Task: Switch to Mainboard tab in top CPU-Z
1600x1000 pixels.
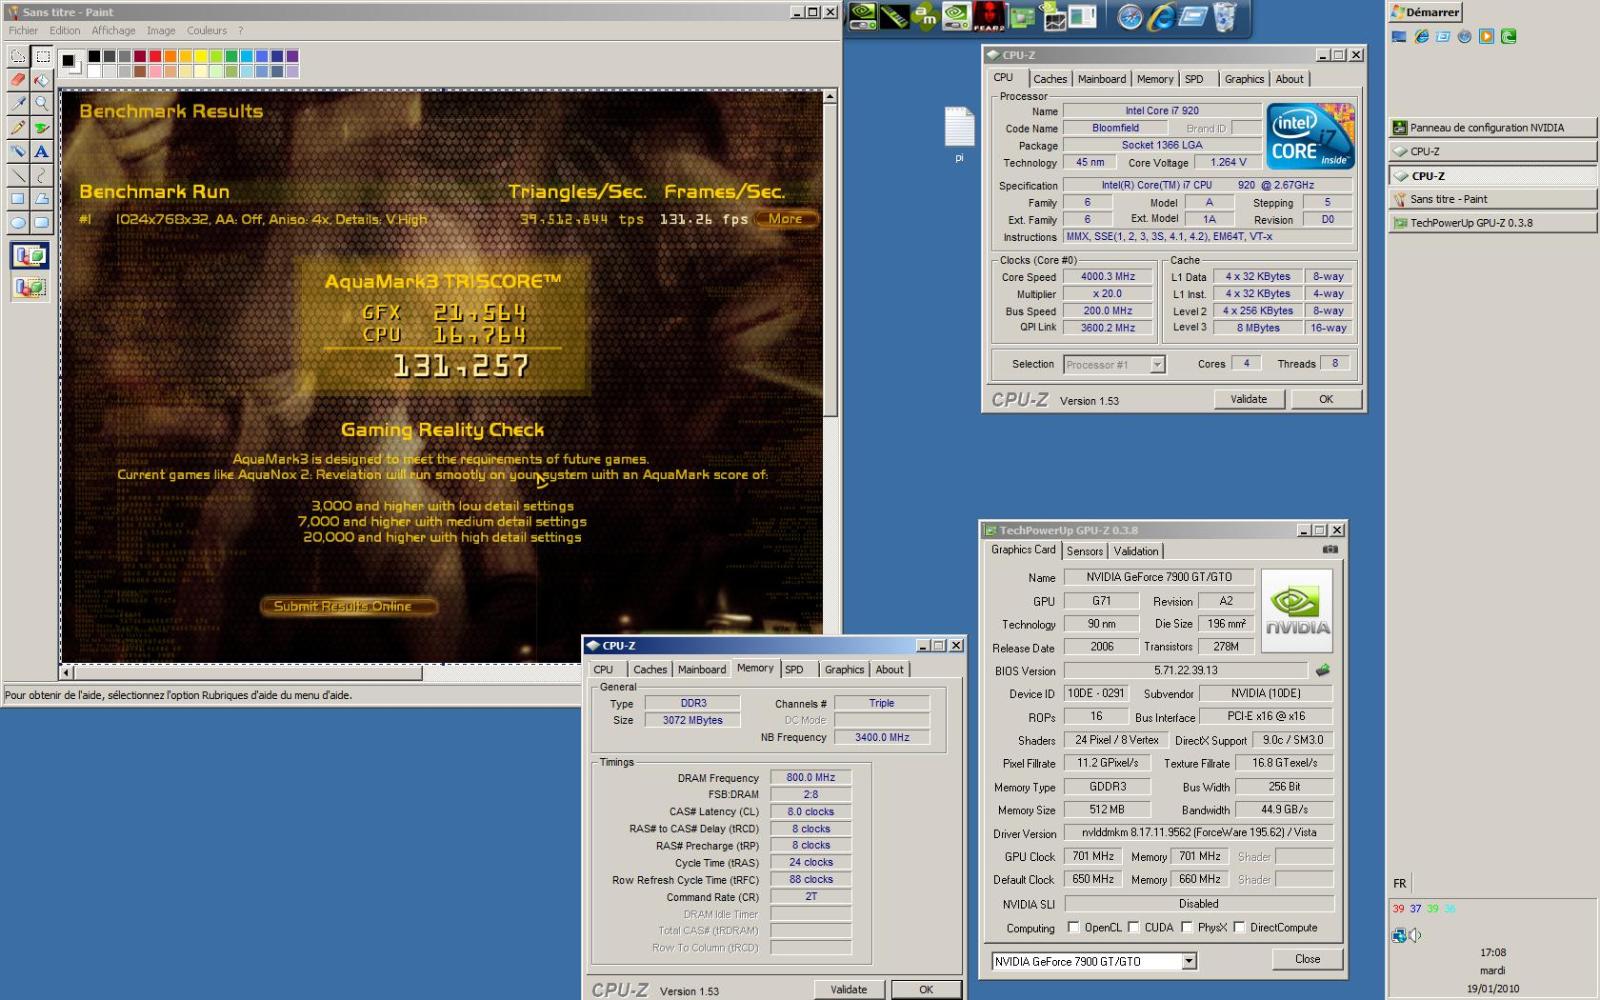Action: coord(1102,79)
